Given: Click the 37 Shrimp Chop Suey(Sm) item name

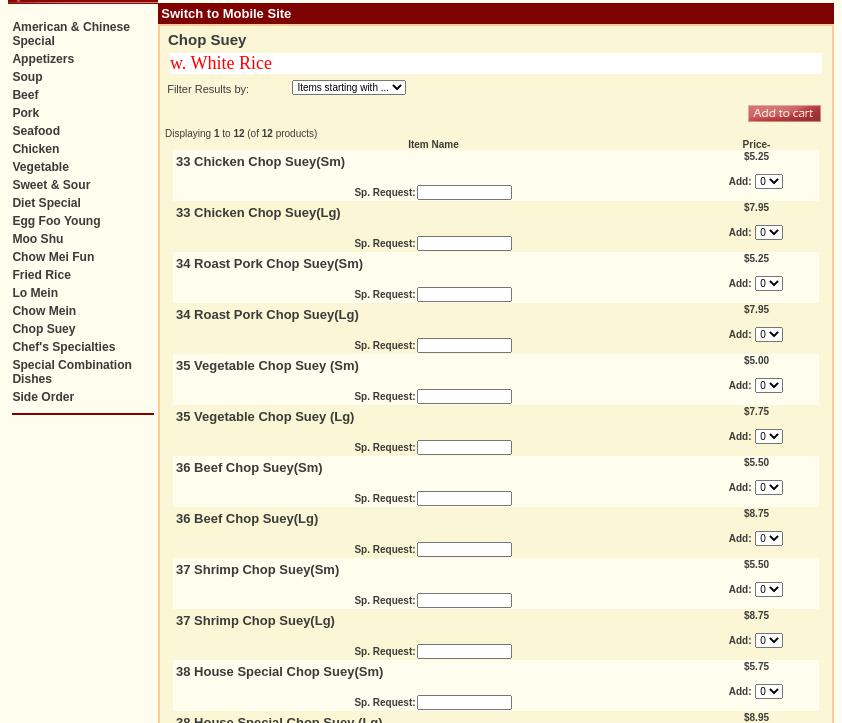Looking at the screenshot, I should (257, 570).
